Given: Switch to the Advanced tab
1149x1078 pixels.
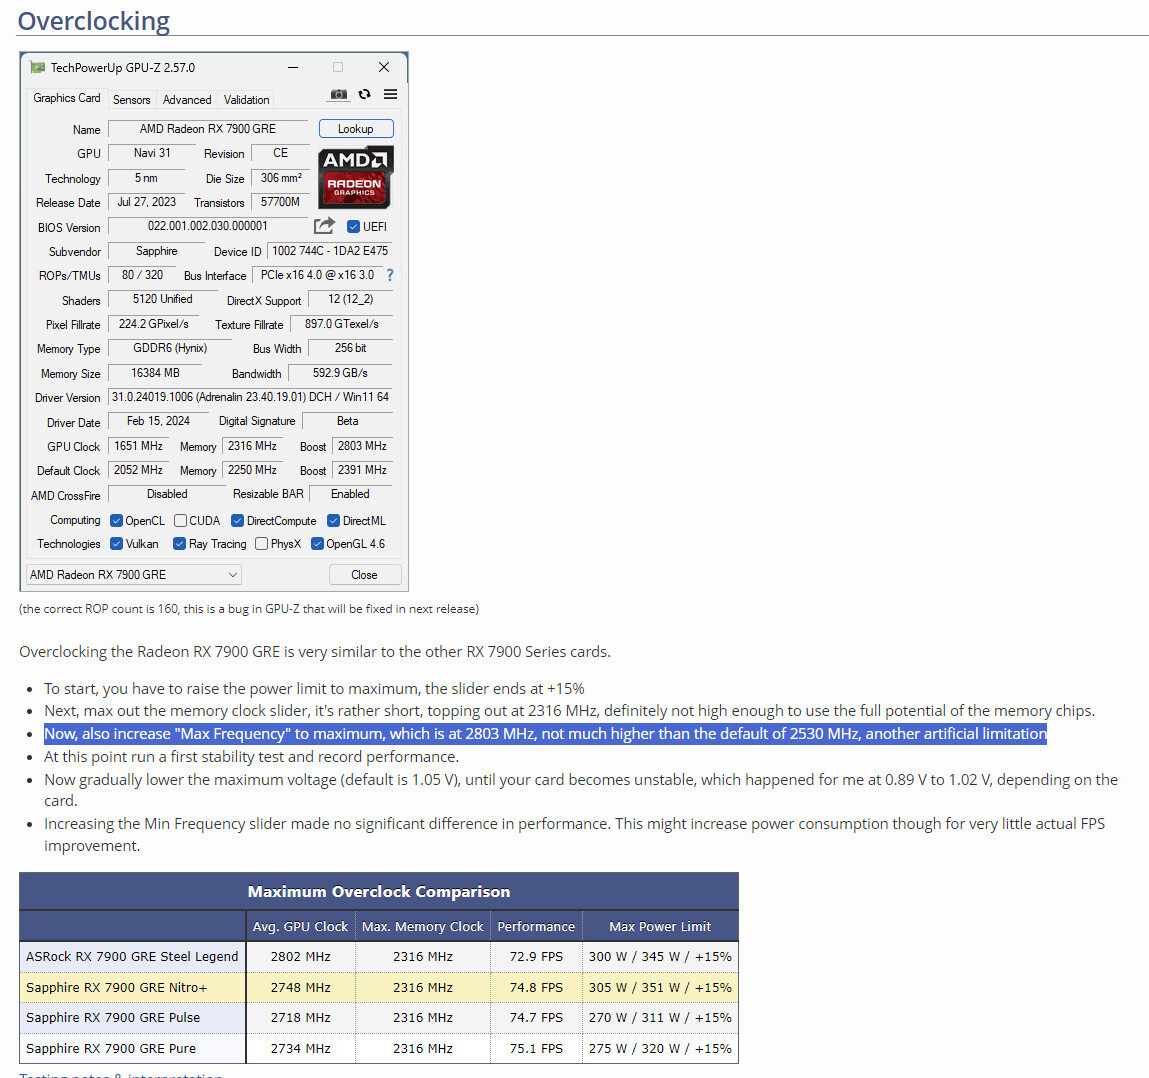Looking at the screenshot, I should click(x=187, y=100).
